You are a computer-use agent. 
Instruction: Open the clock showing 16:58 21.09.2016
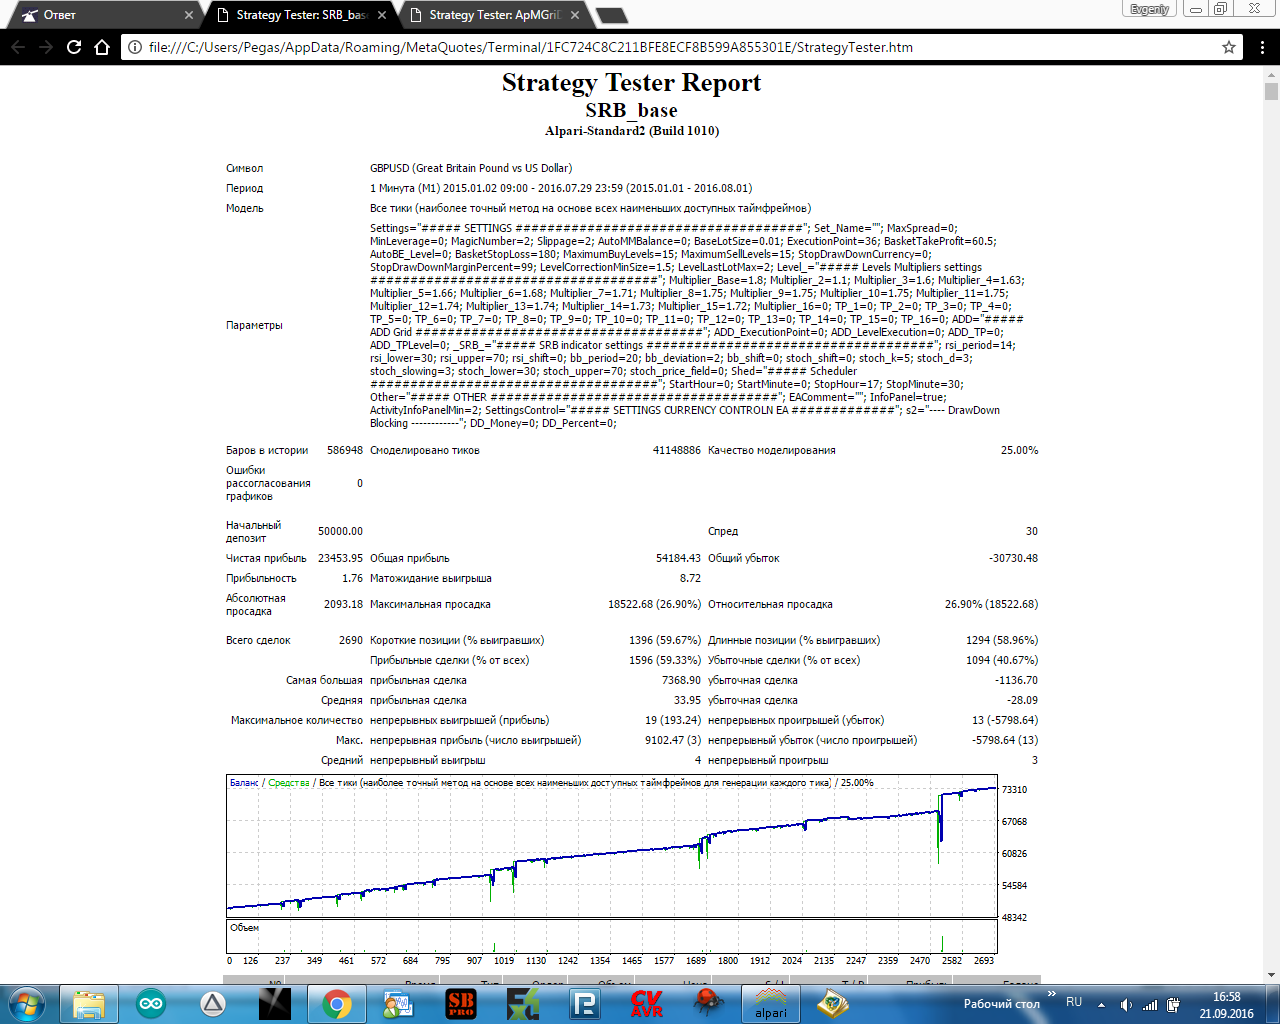click(x=1227, y=1005)
